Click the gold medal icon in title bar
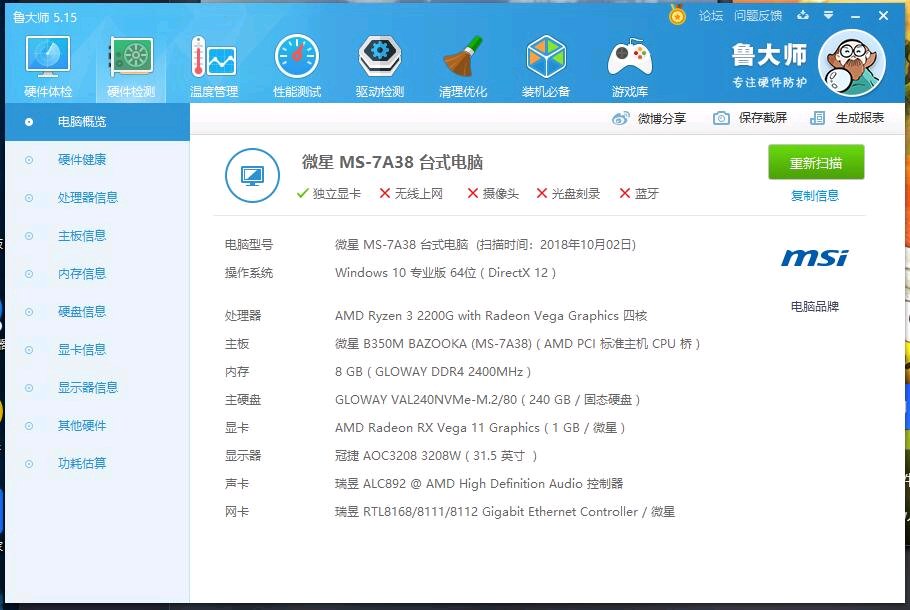Image resolution: width=910 pixels, height=610 pixels. tap(677, 15)
